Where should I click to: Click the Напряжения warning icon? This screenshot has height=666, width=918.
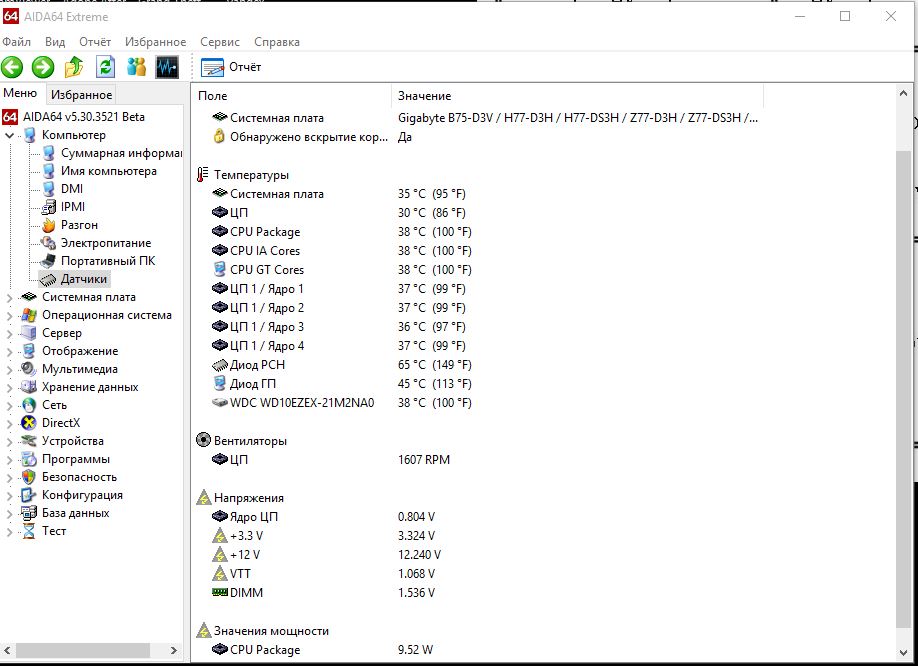(x=203, y=497)
